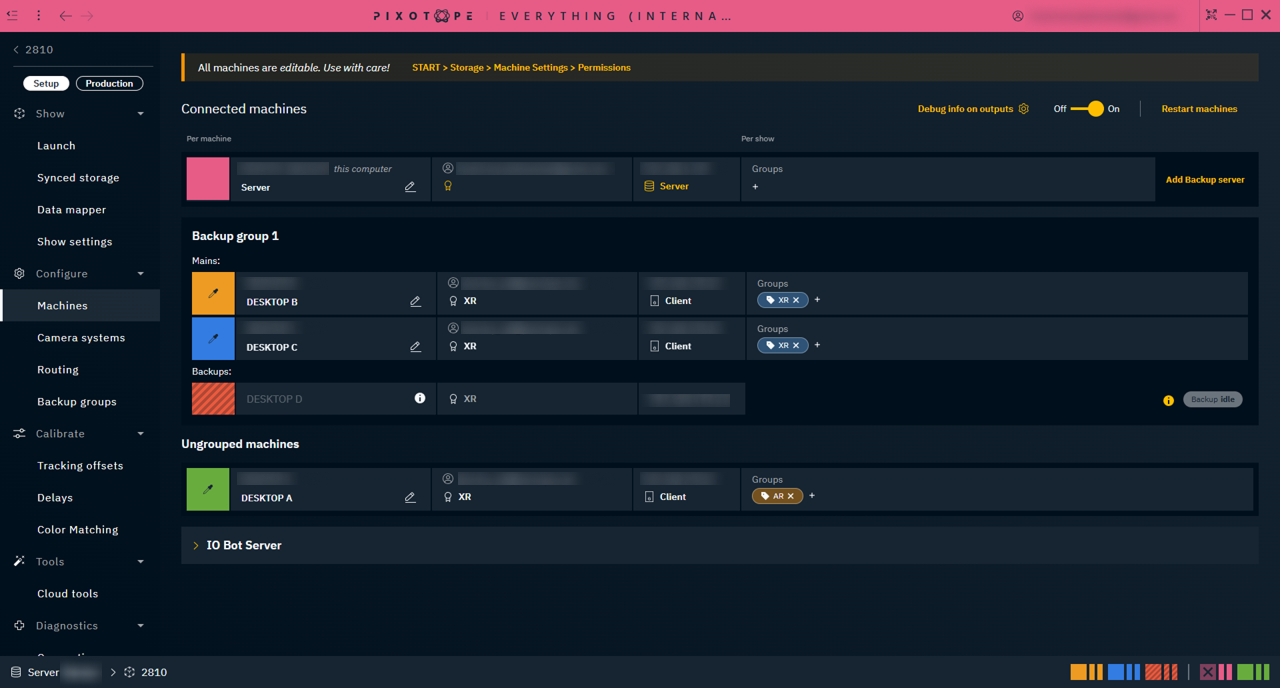The height and width of the screenshot is (688, 1280).
Task: Click edit pencil for DESKTOP B
Action: 415,301
